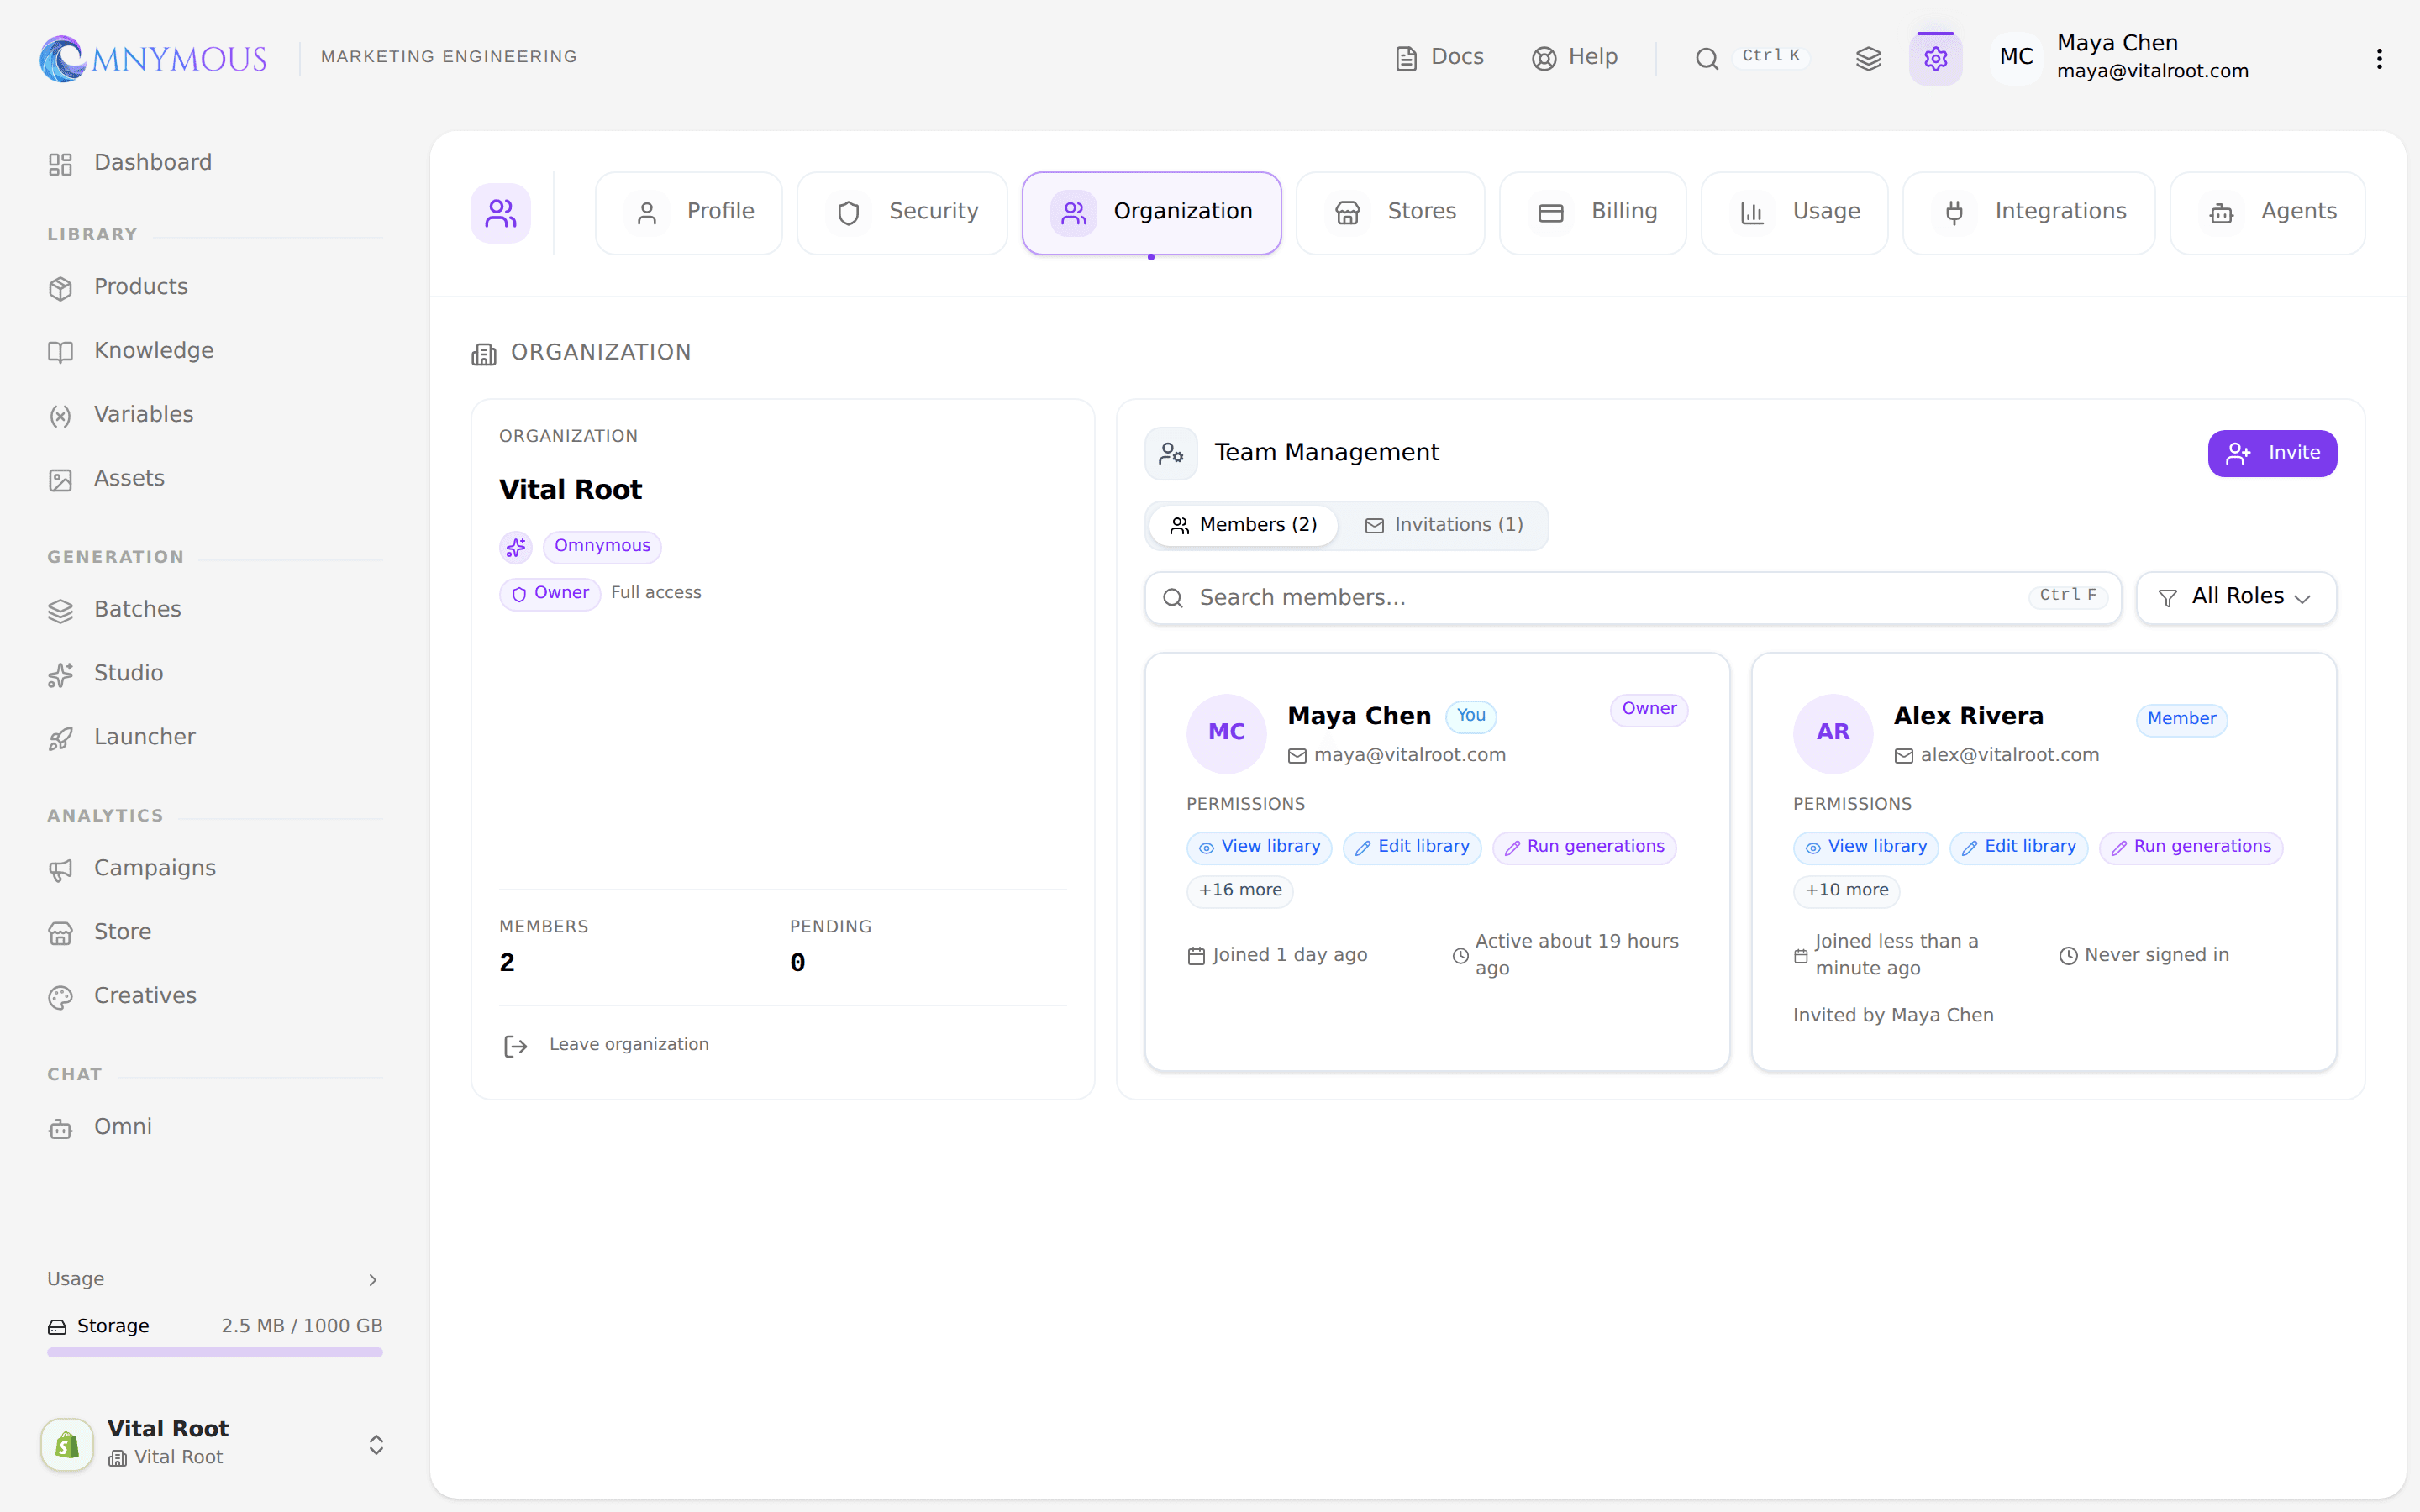Focus the Search members field
The image size is (2420, 1512).
coord(1632,598)
